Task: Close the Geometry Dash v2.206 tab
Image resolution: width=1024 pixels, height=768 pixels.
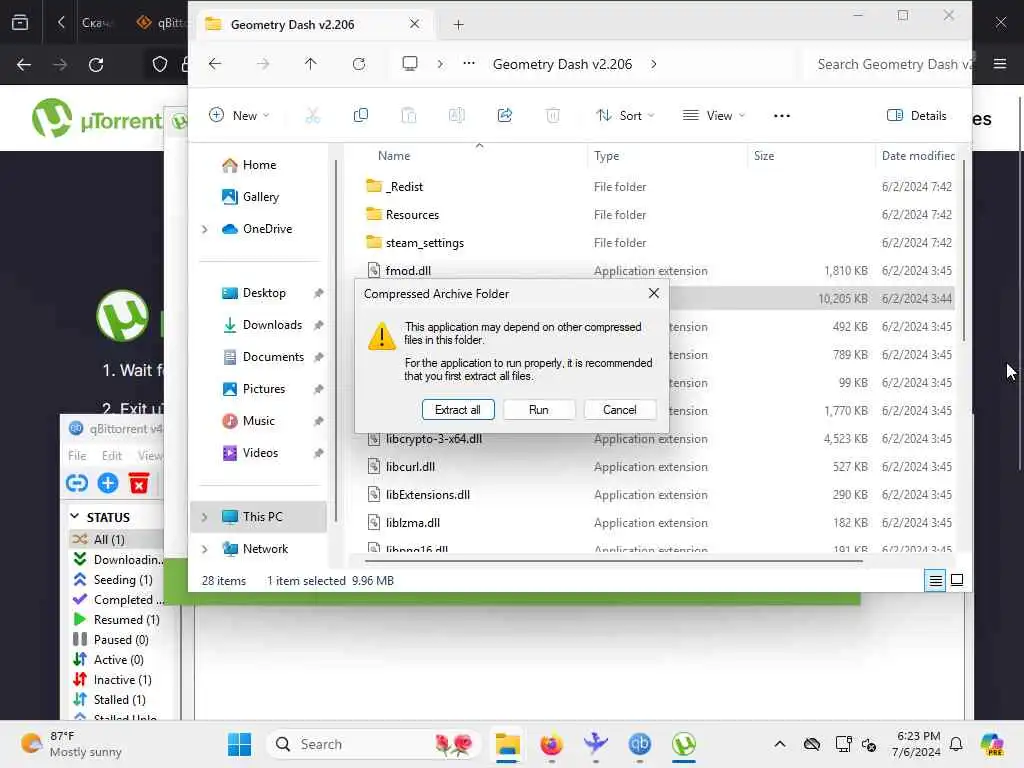Action: click(x=414, y=24)
